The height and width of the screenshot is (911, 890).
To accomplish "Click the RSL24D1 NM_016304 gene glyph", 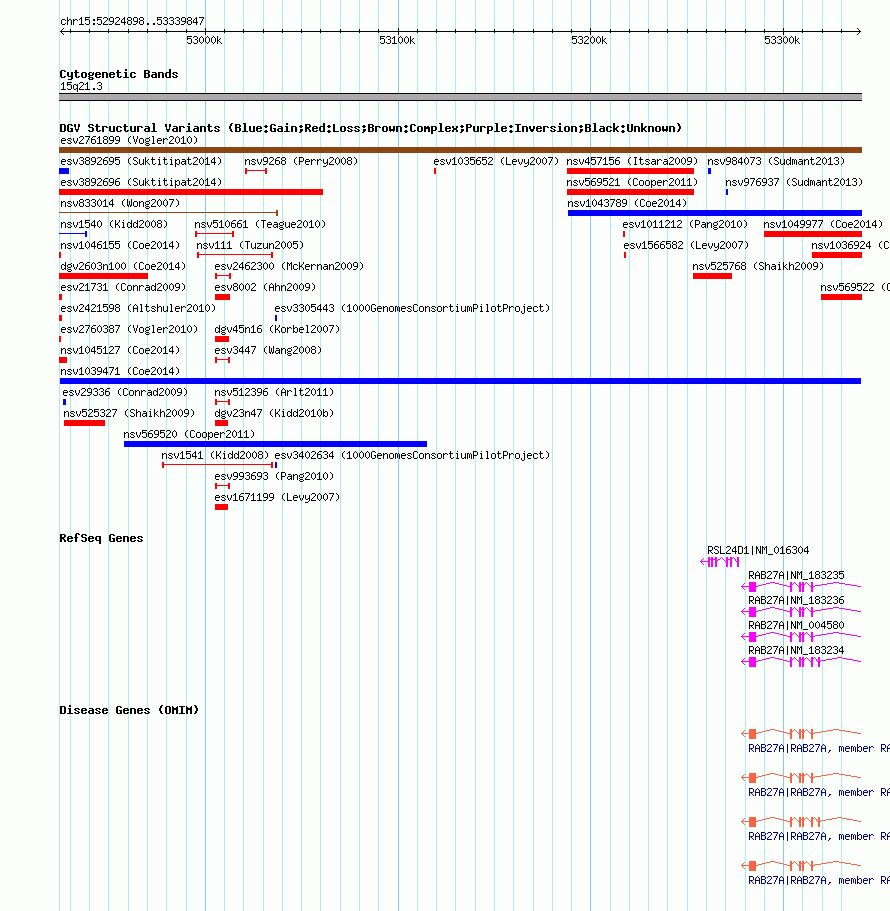I will pos(720,562).
